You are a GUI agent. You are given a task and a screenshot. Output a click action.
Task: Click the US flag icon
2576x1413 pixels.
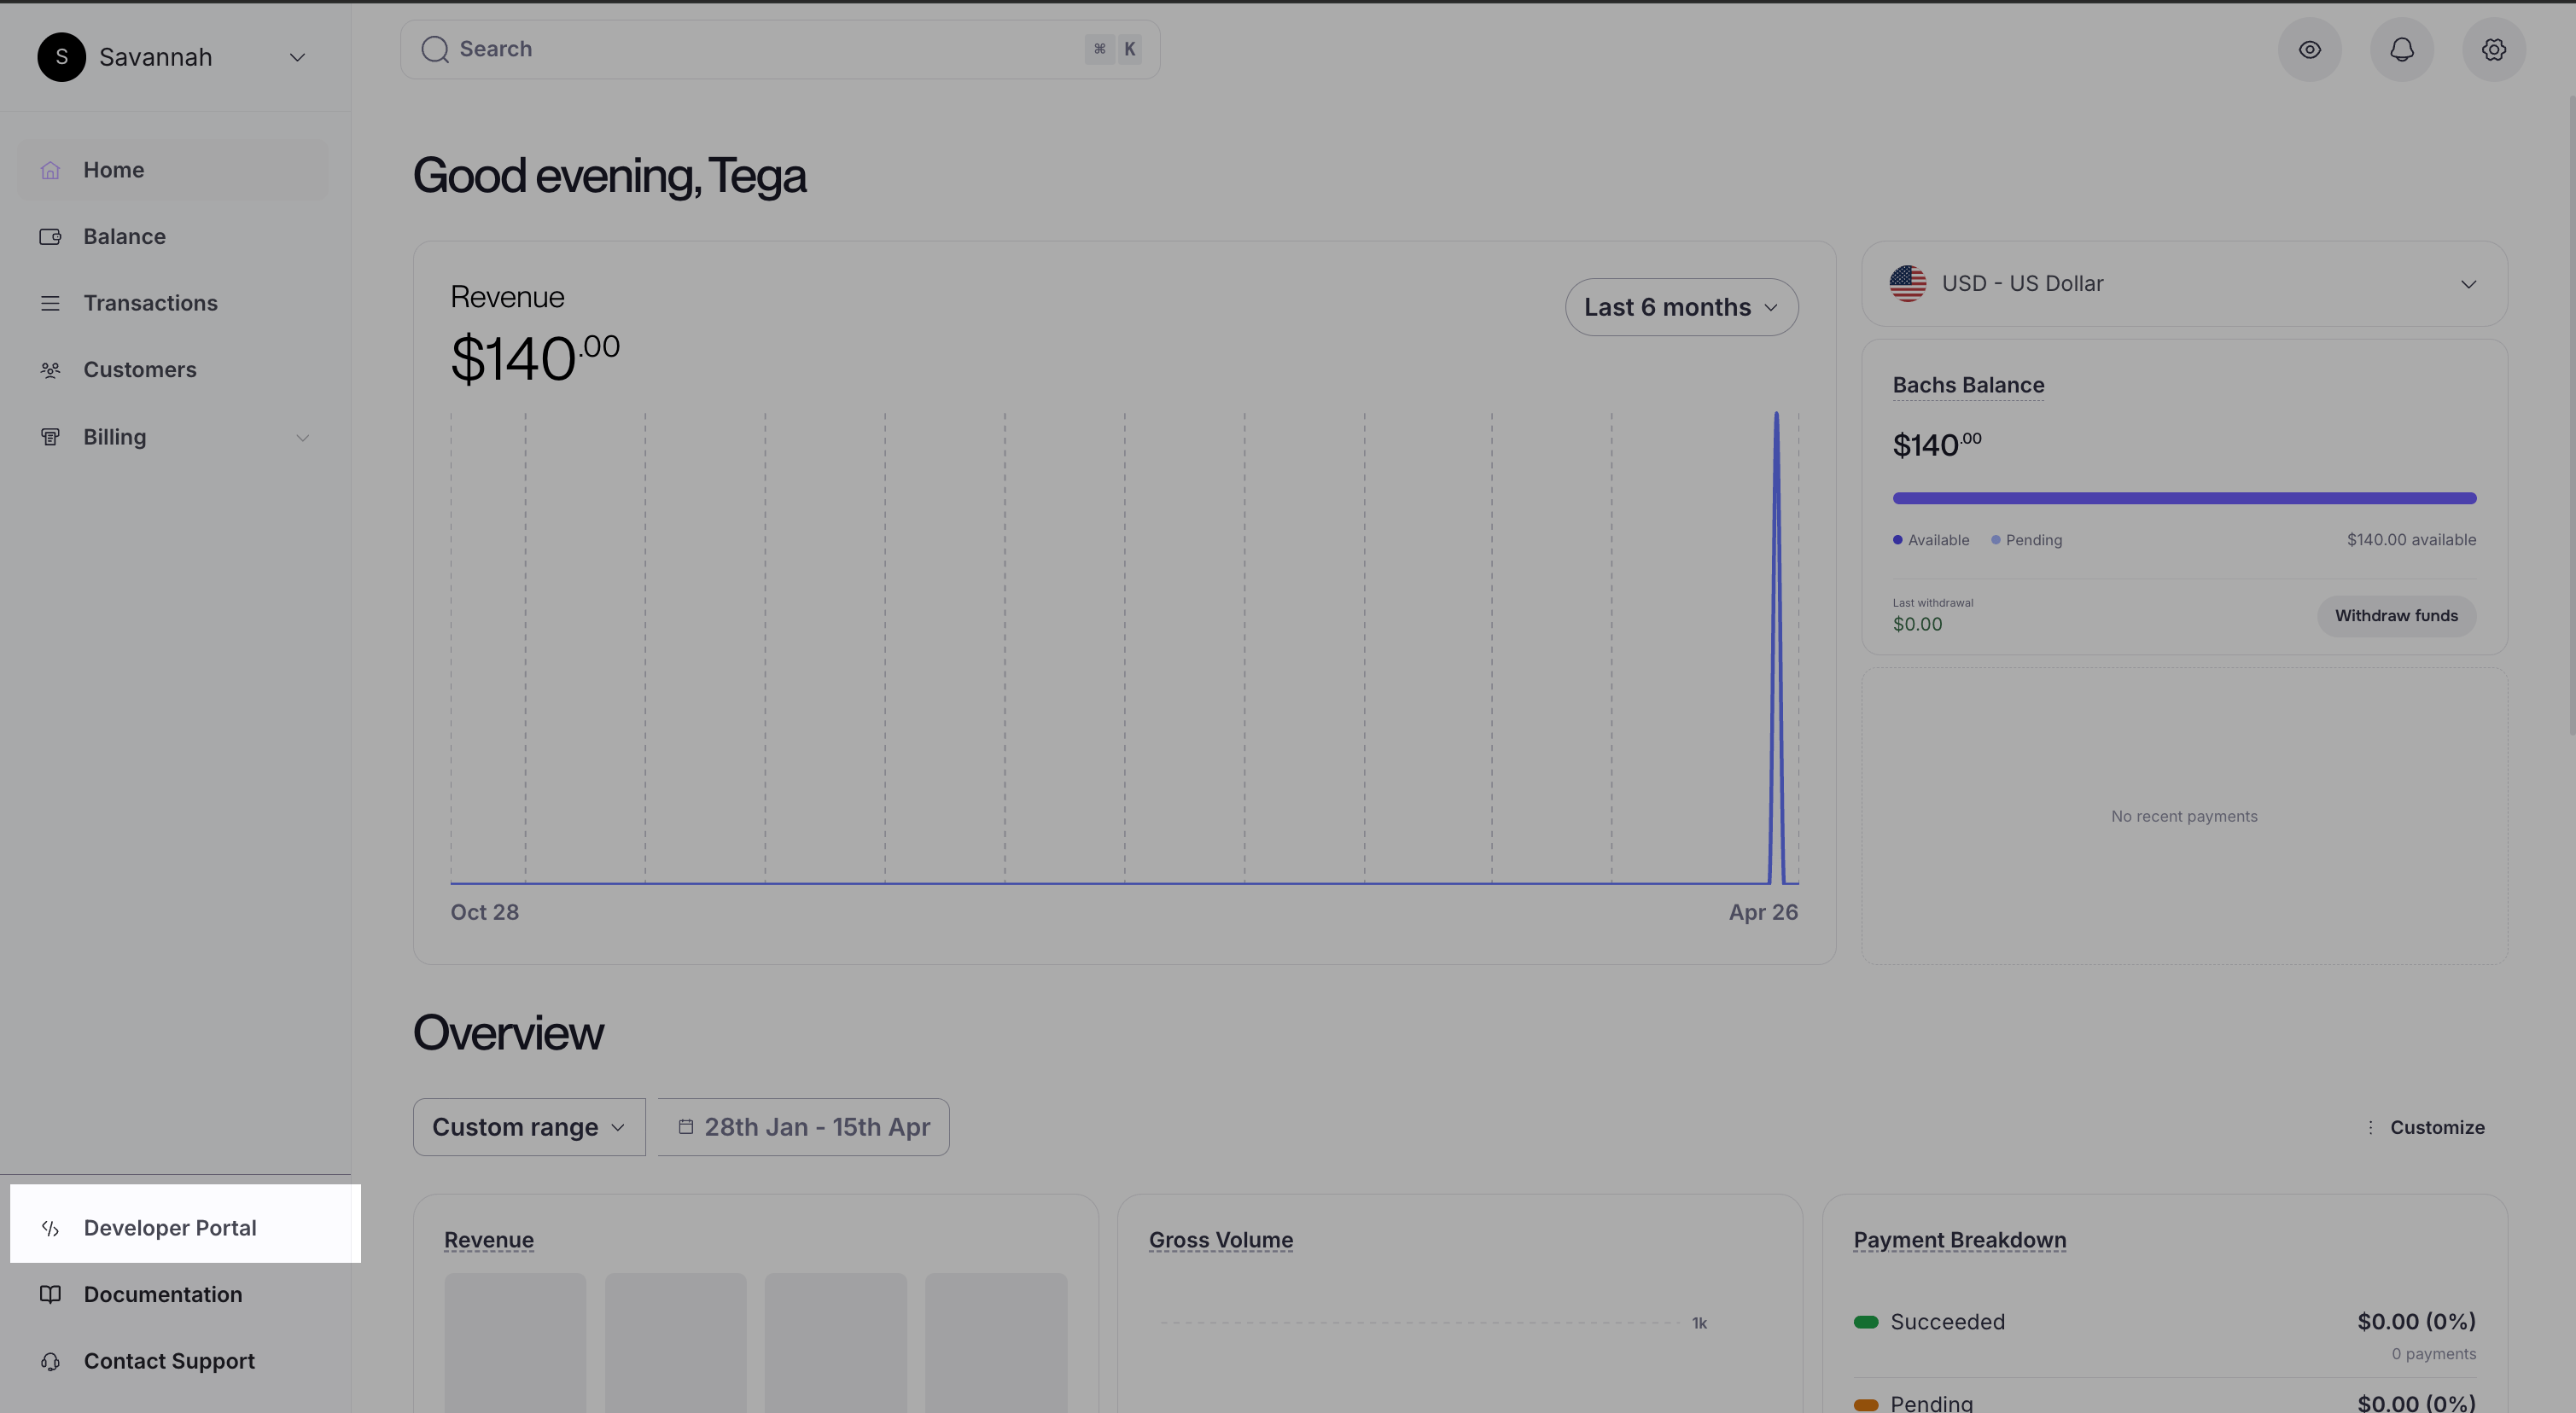tap(1907, 284)
